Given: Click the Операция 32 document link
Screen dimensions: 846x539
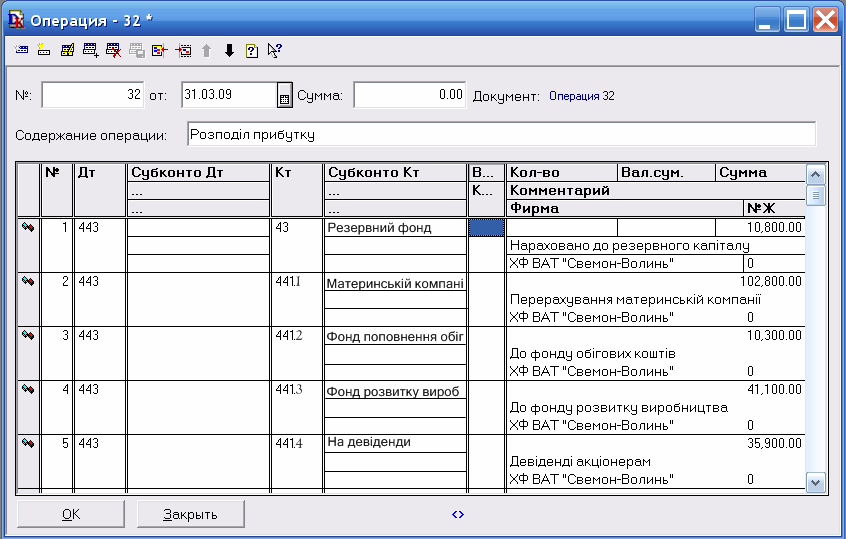Looking at the screenshot, I should pos(582,97).
